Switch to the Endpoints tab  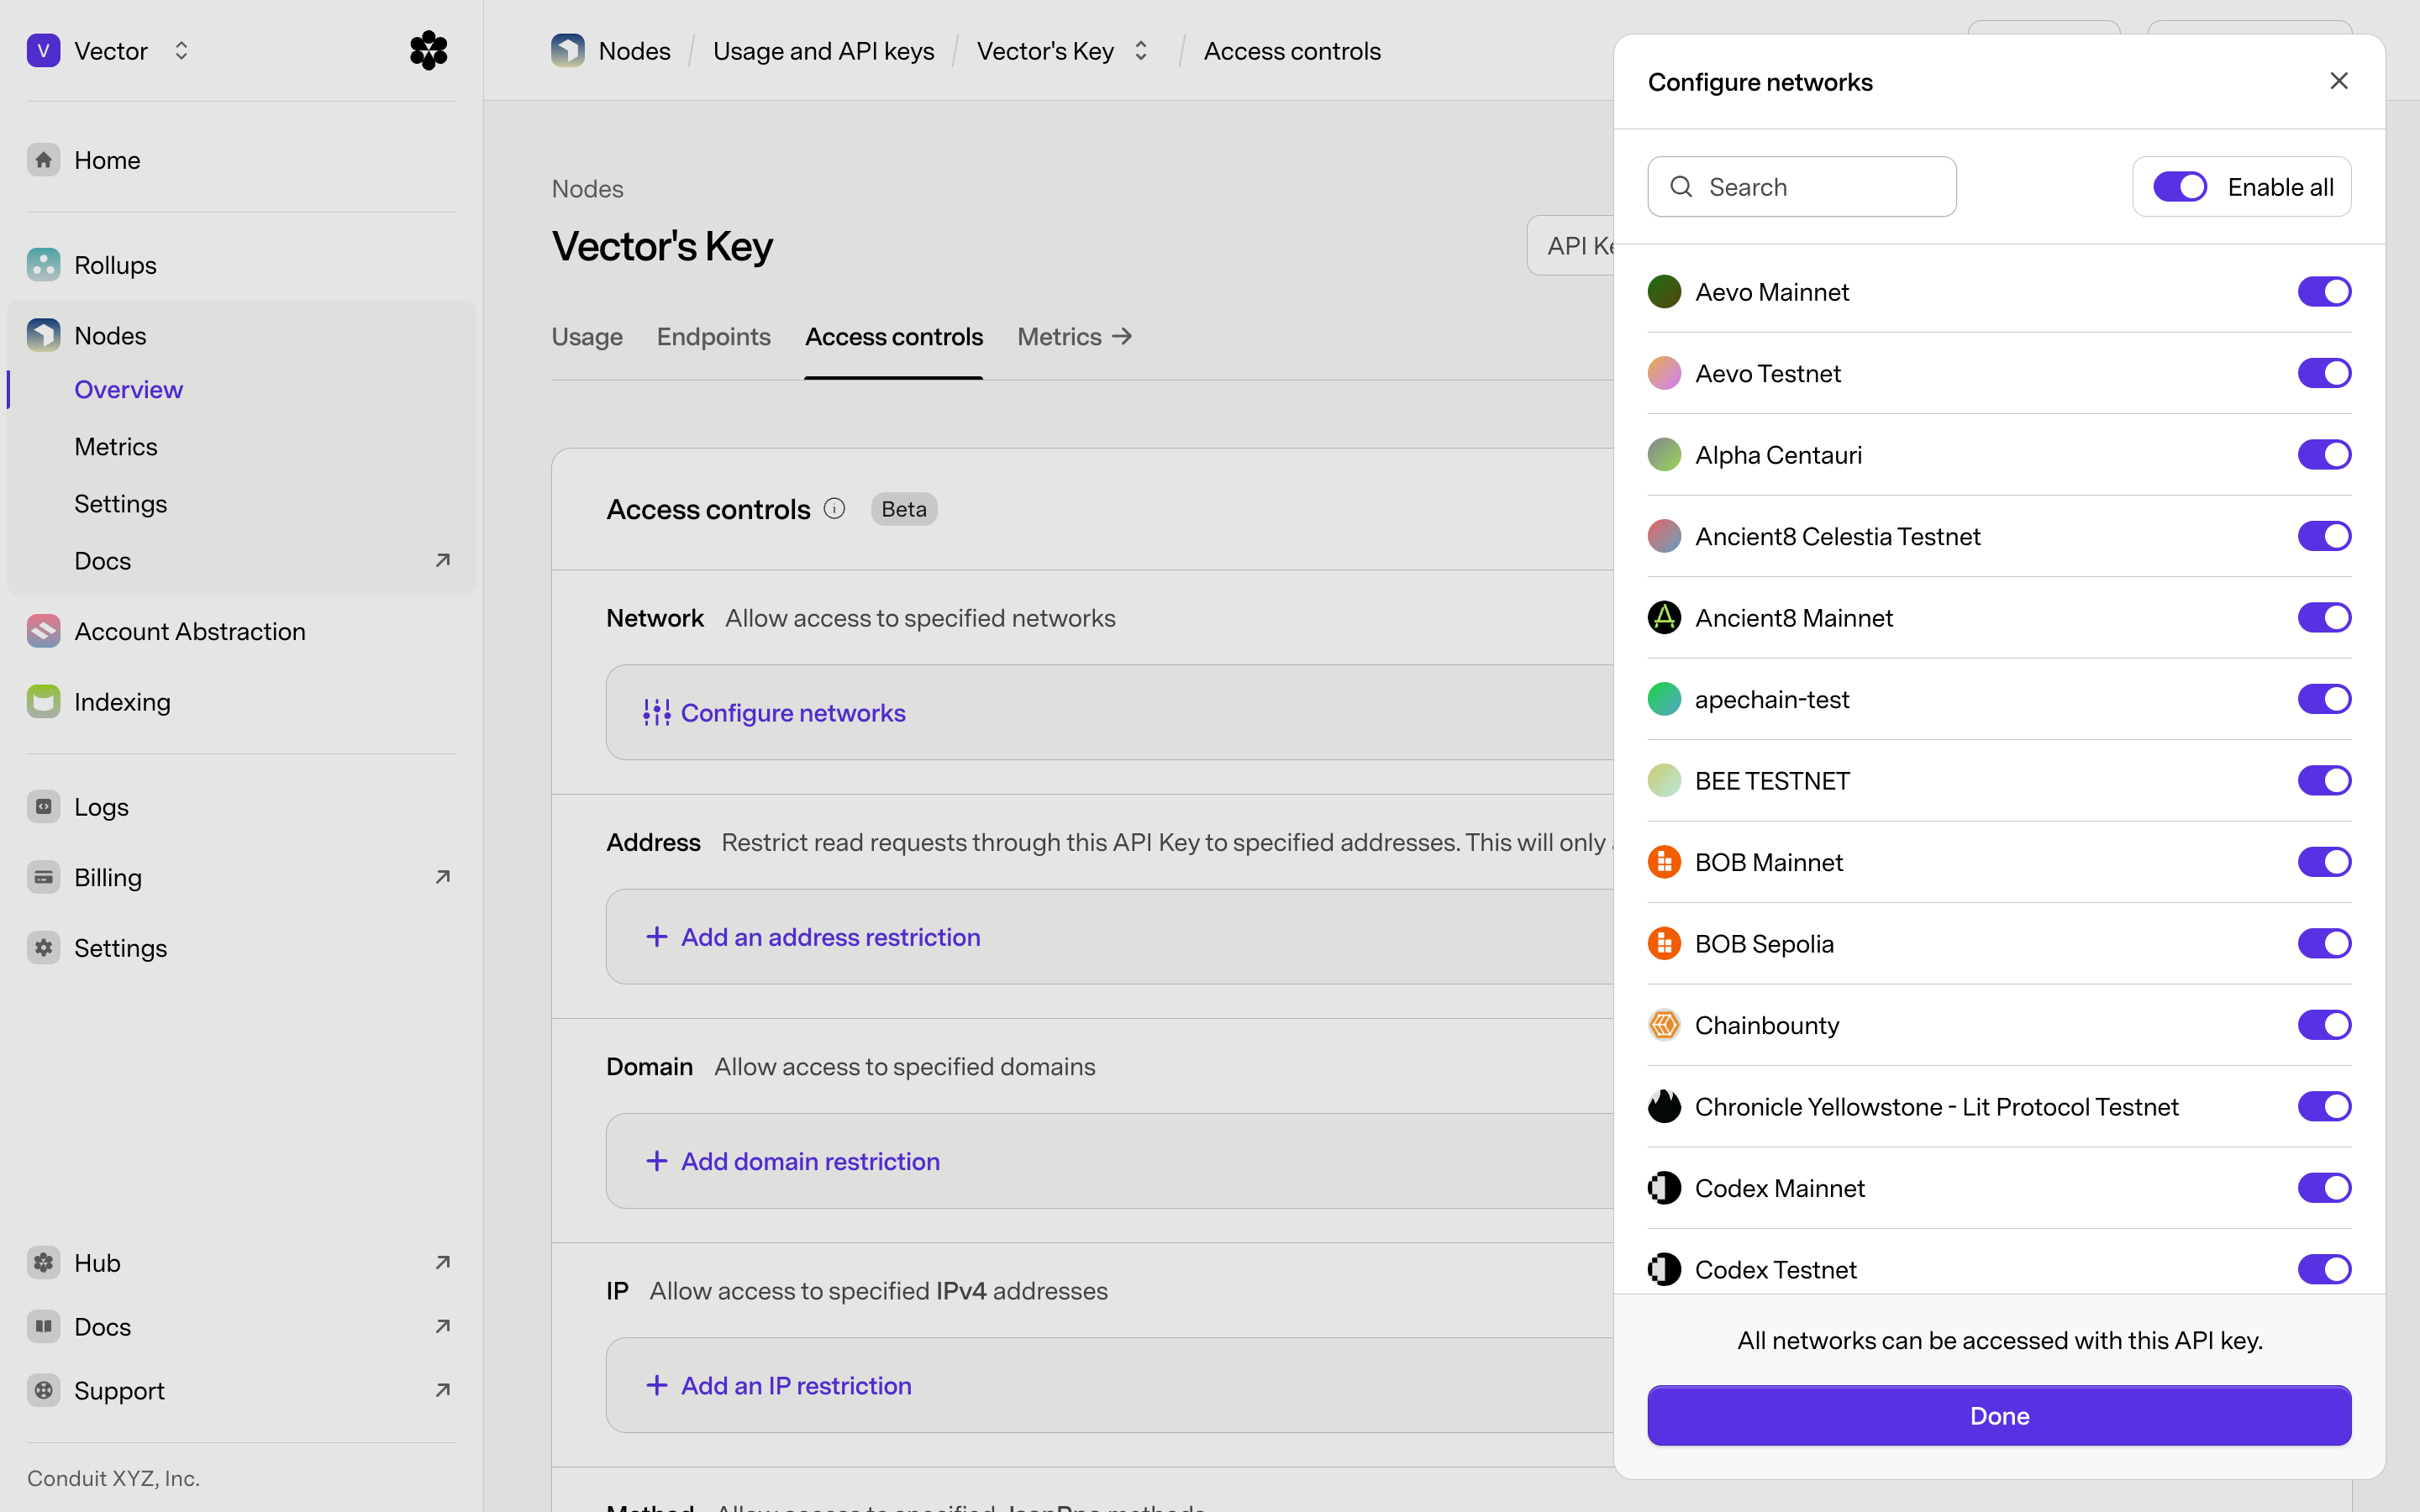(713, 337)
